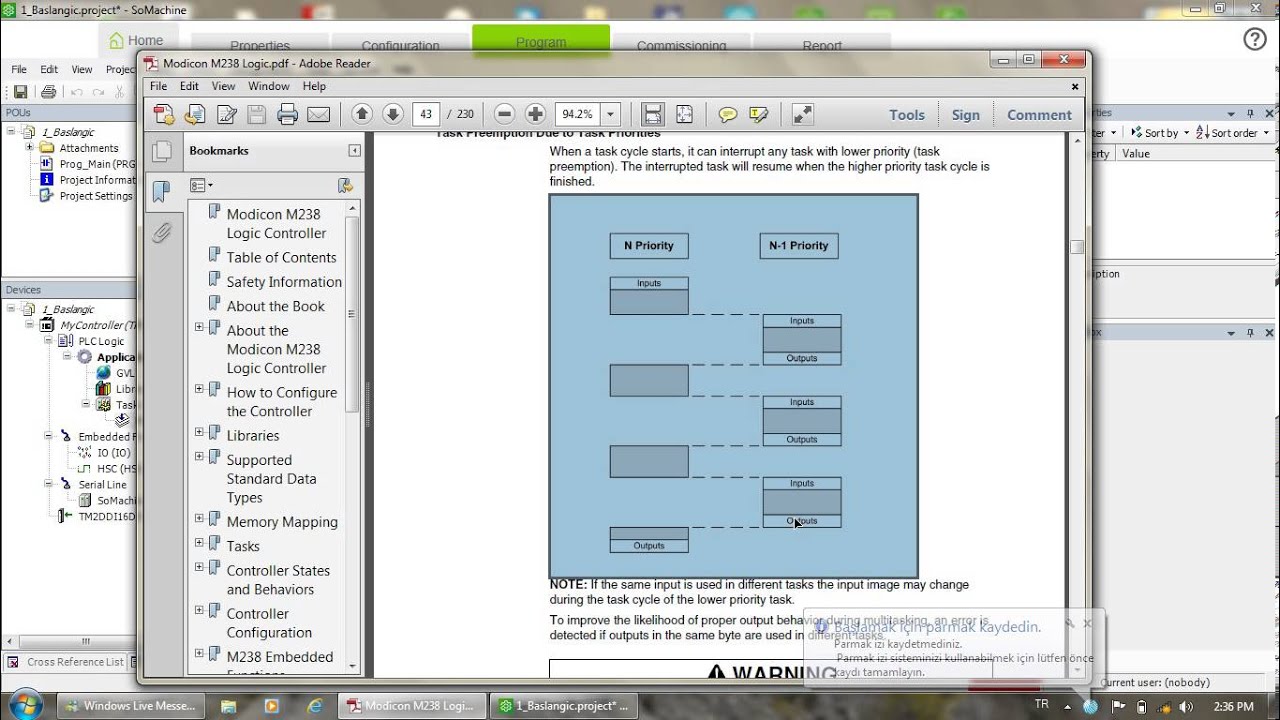Go to previous page with up arrow
Viewport: 1280px width, 720px height.
point(362,114)
